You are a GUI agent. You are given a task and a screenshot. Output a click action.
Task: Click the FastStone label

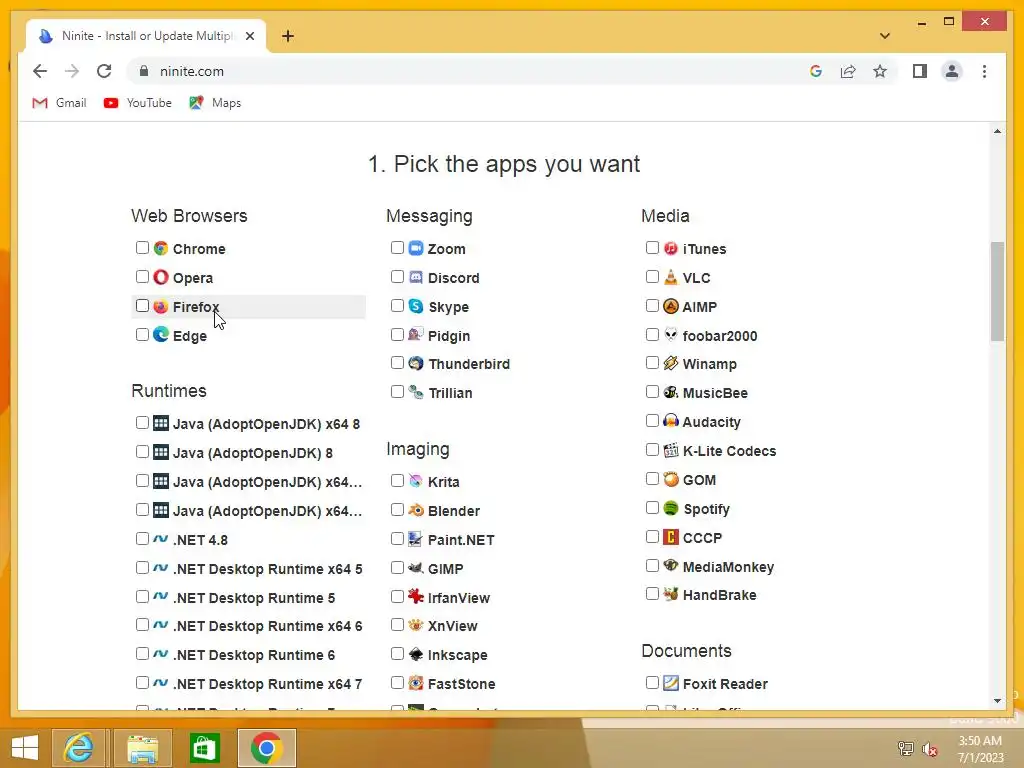tap(462, 684)
